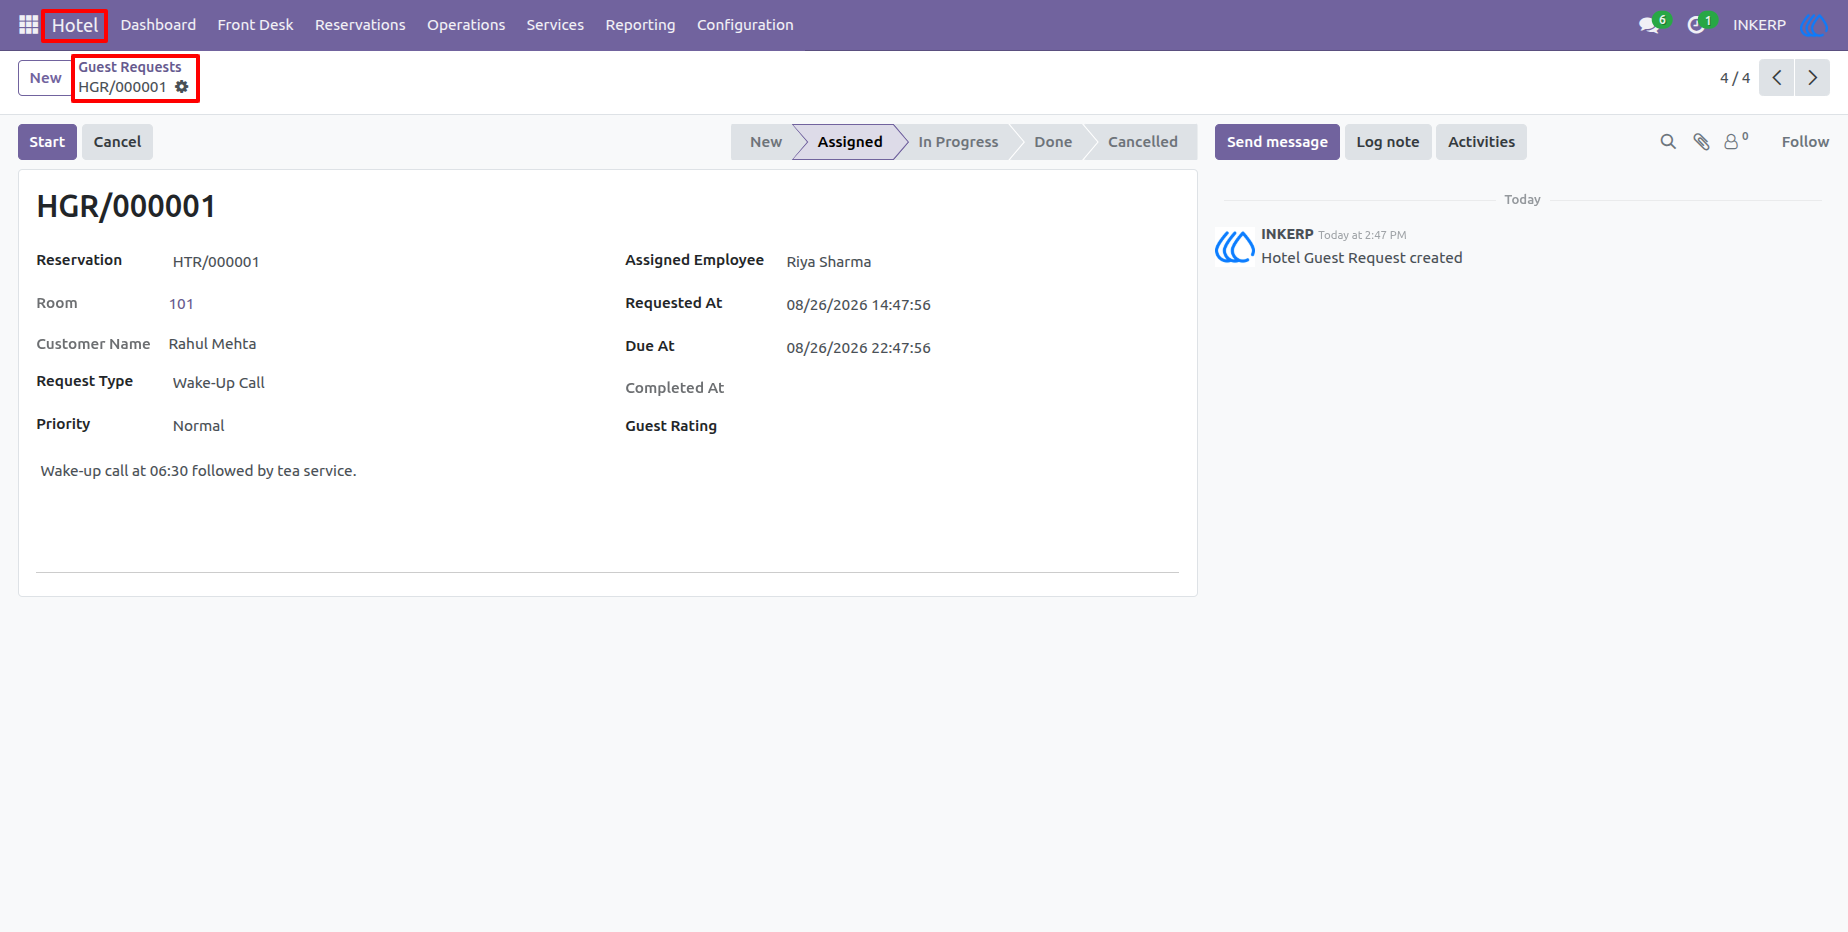The height and width of the screenshot is (932, 1848).
Task: Go to the previous record arrow
Action: [x=1777, y=78]
